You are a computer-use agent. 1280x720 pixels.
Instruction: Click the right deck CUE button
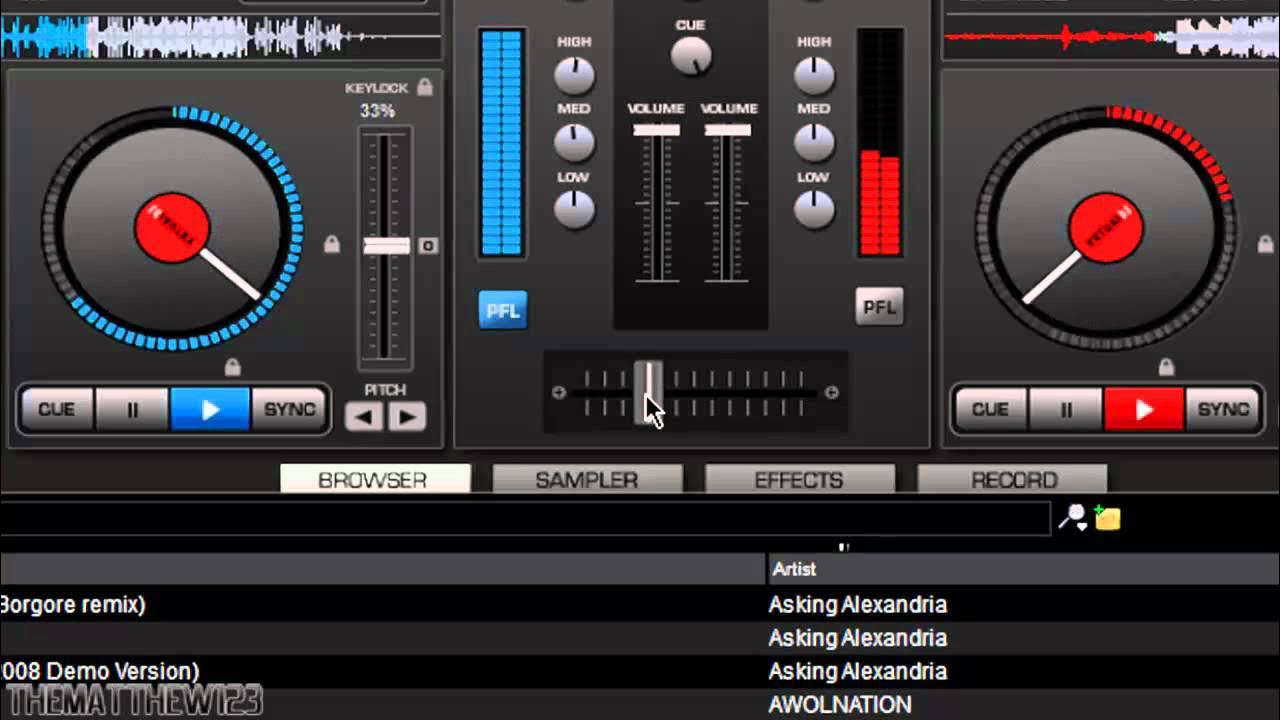[x=990, y=410]
